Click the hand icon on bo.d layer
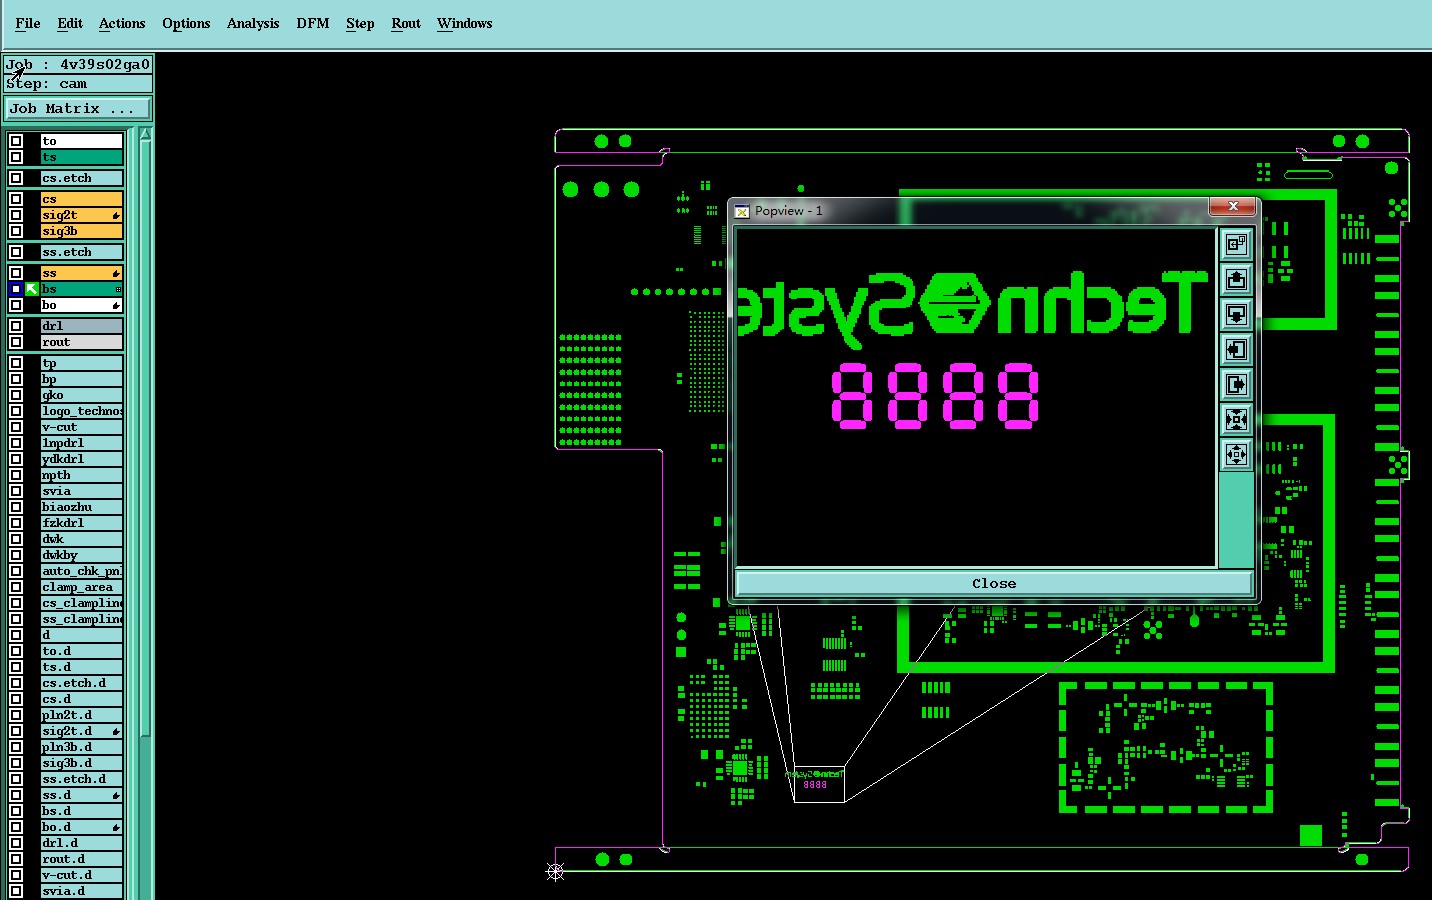This screenshot has height=900, width=1432. 116,827
